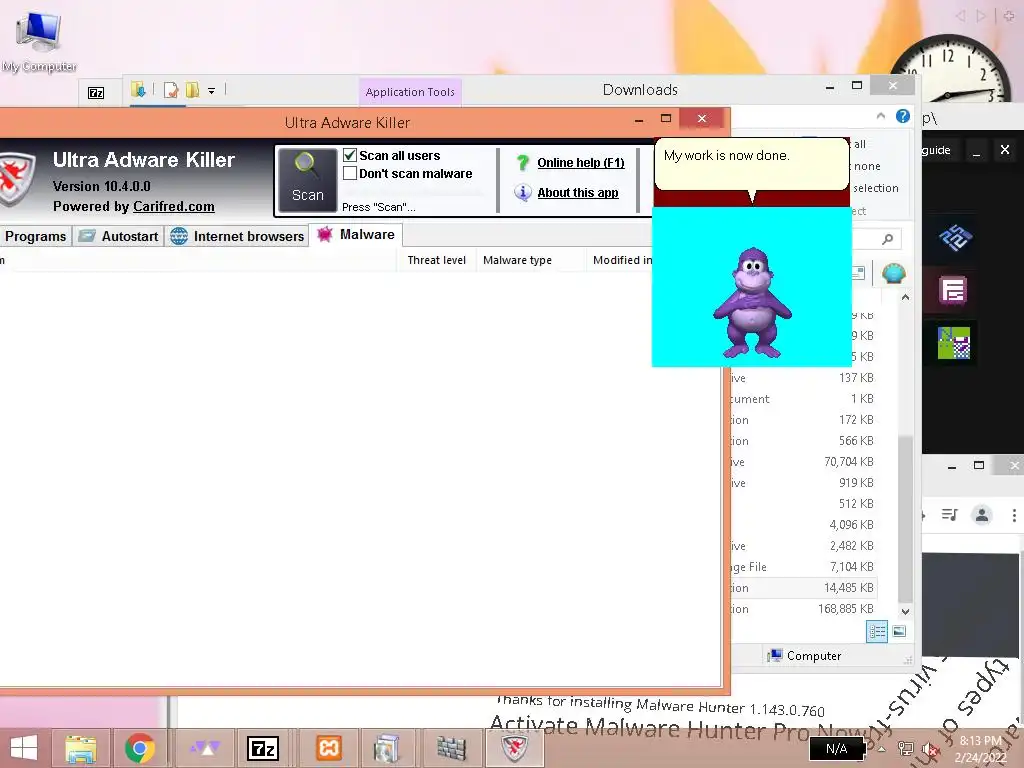Click the blue info icon by About
Image resolution: width=1024 pixels, height=768 pixels.
click(522, 192)
